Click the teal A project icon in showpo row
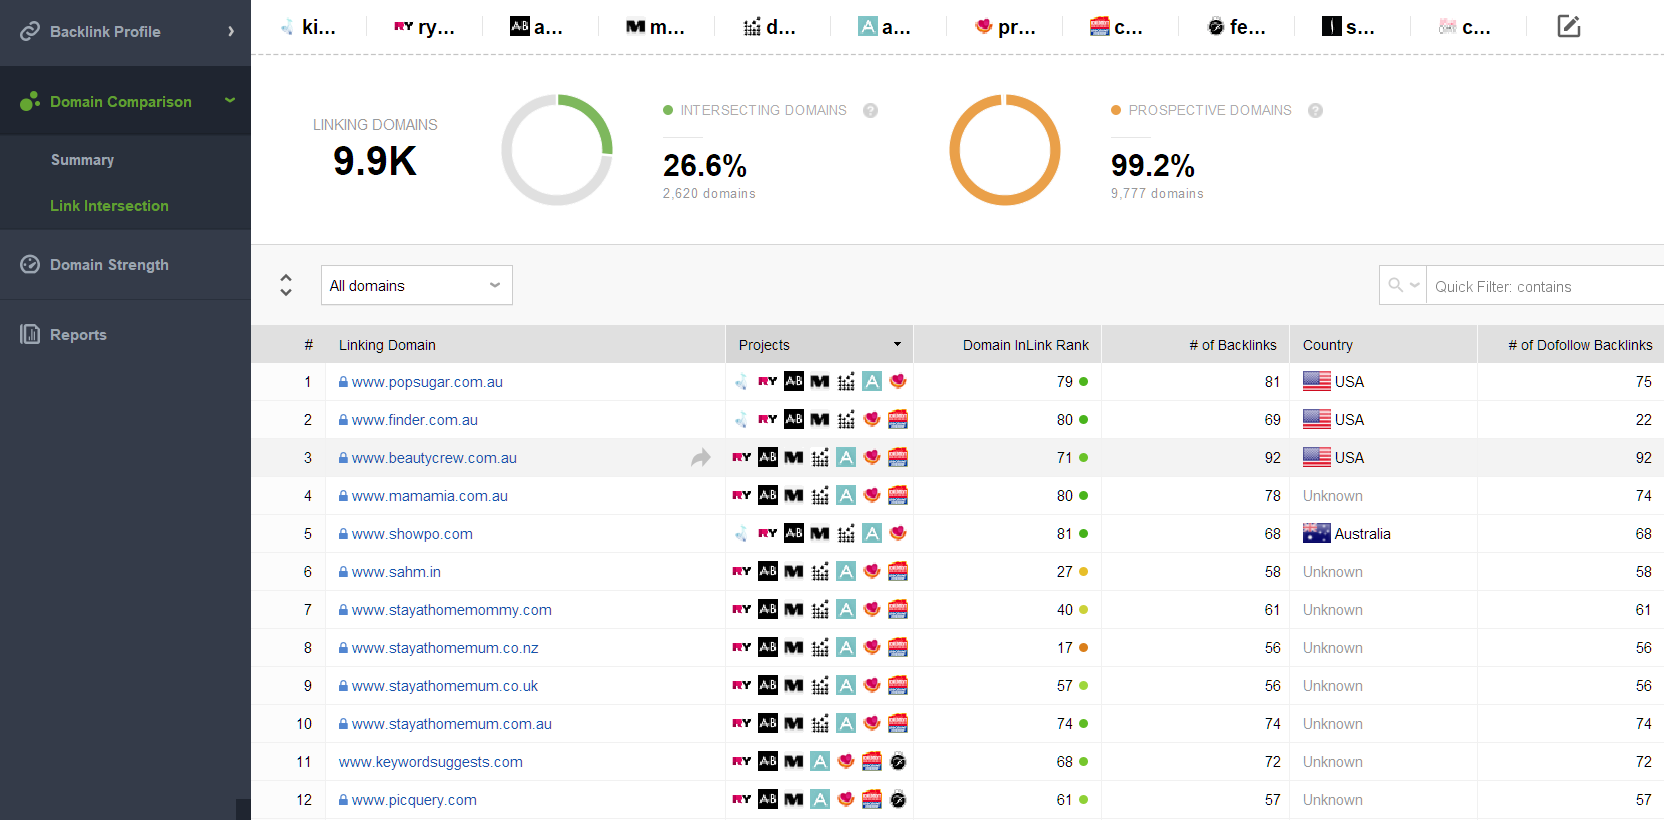The height and width of the screenshot is (820, 1664). pos(872,533)
